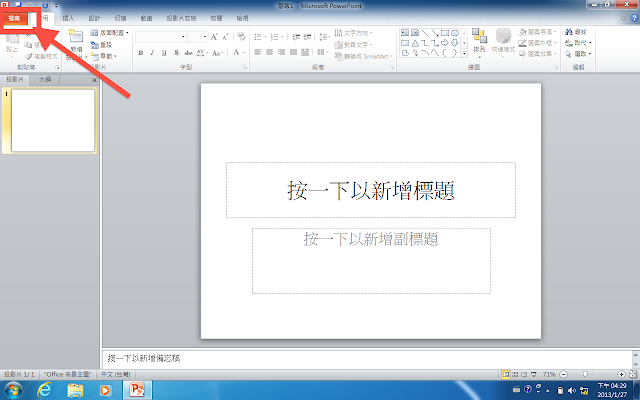Viewport: 640px width, 400px height.
Task: Switch to 大綱 (Outline) pane tab
Action: pyautogui.click(x=45, y=80)
